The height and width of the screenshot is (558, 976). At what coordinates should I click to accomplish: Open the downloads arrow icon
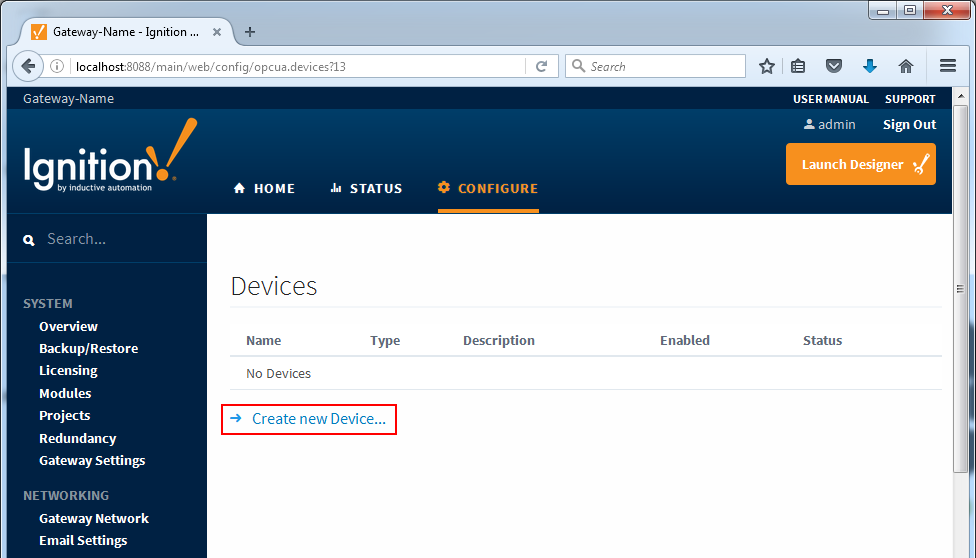click(869, 66)
